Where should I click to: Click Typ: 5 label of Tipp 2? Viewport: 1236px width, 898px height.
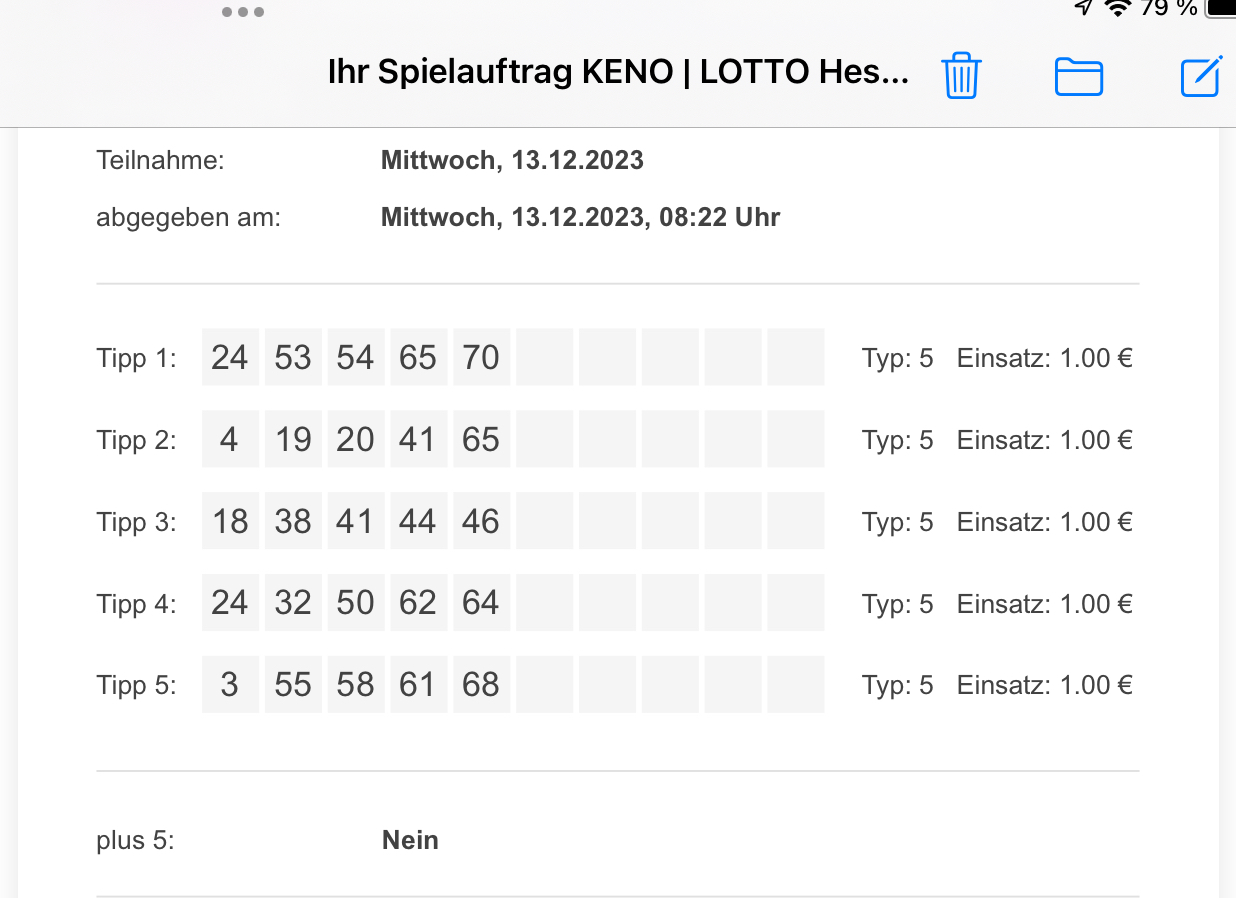click(x=897, y=440)
